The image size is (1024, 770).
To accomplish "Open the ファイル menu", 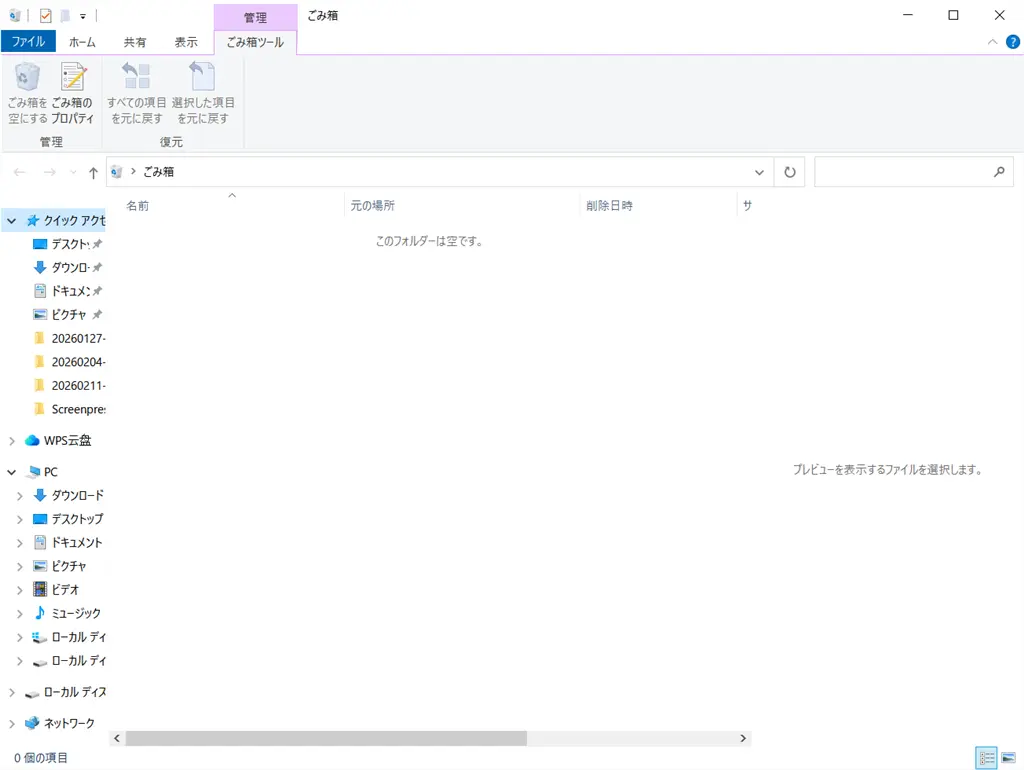I will pyautogui.click(x=28, y=41).
